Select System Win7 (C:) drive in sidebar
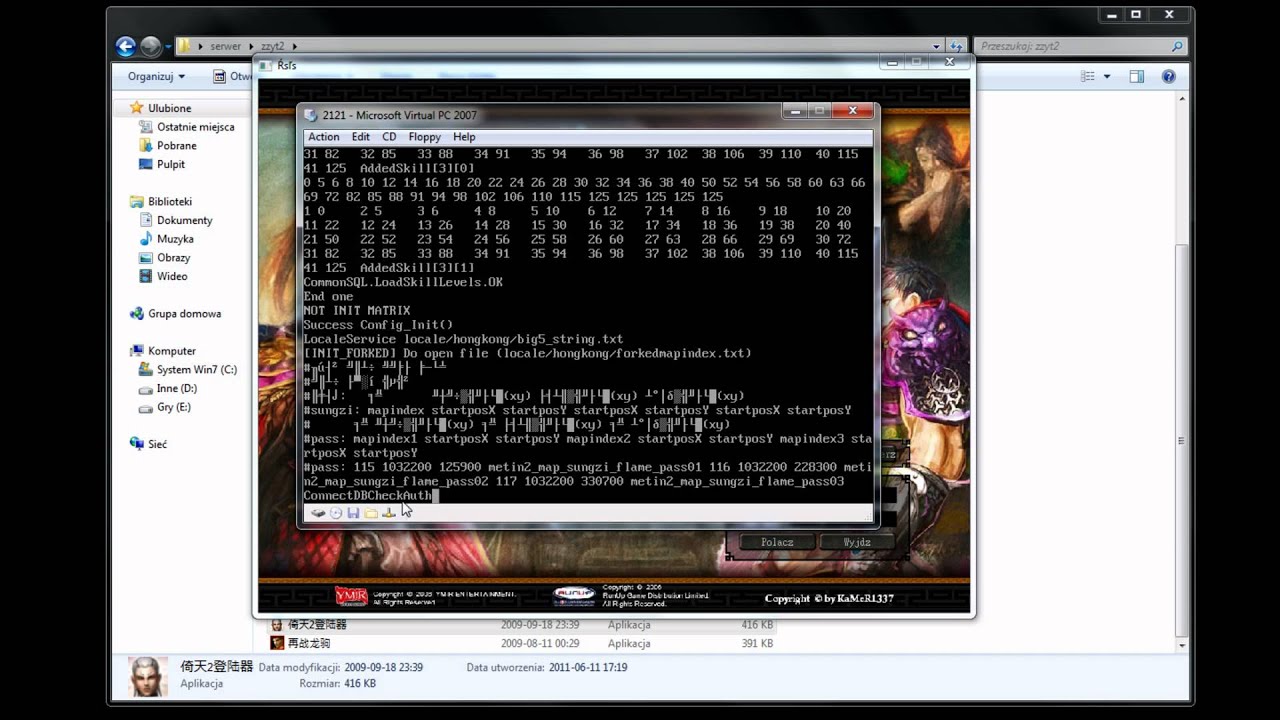 (196, 369)
